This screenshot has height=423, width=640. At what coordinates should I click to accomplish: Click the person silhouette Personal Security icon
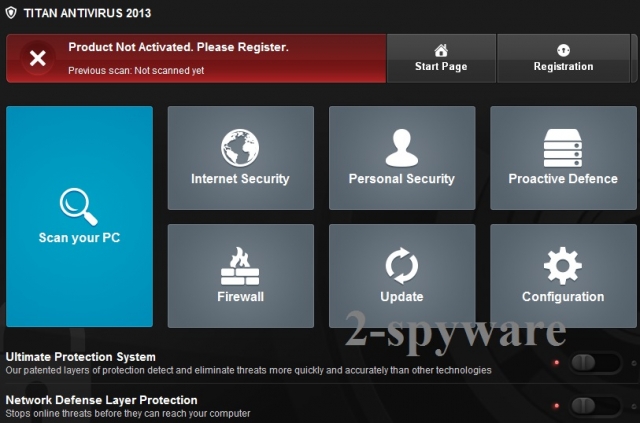coord(402,148)
